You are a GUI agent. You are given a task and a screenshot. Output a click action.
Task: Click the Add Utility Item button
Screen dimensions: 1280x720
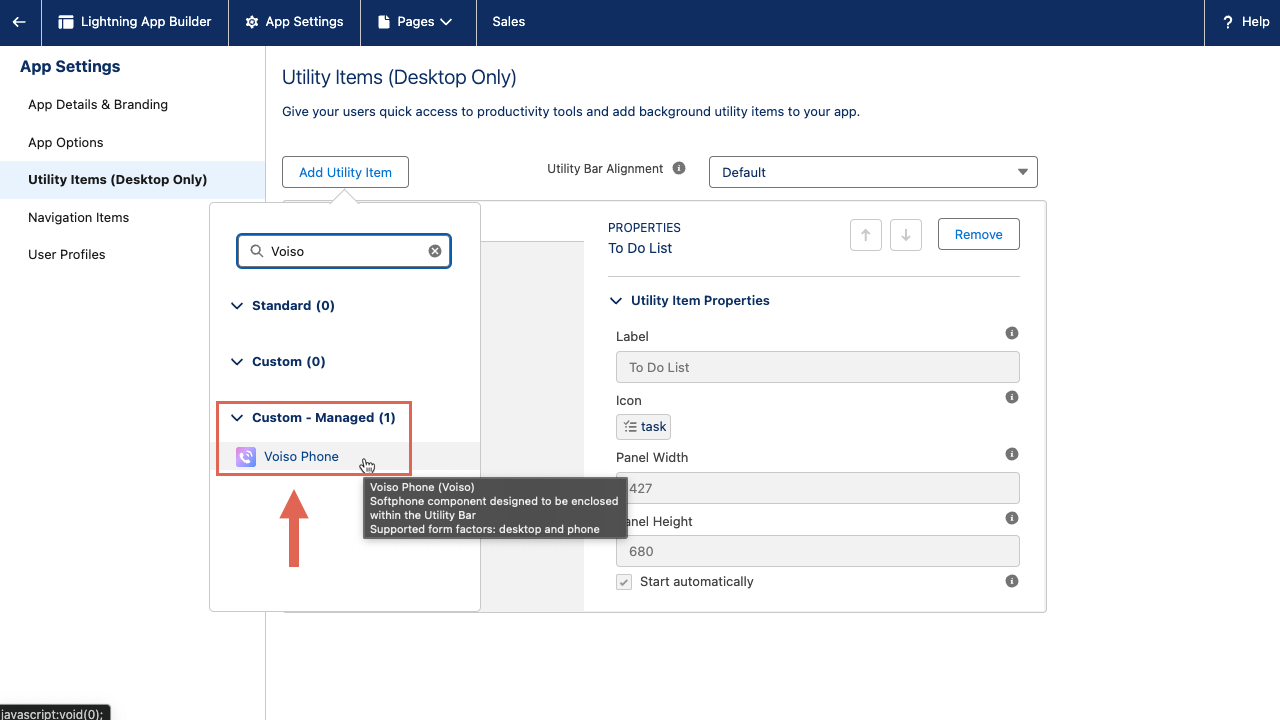tap(345, 172)
